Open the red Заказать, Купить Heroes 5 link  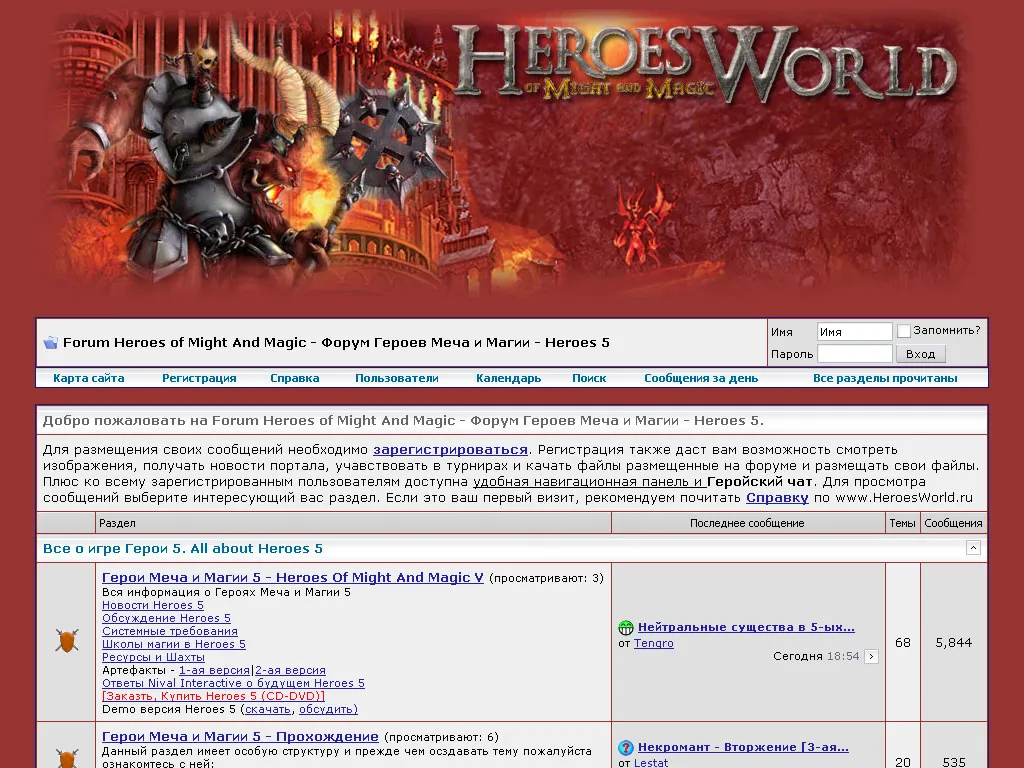coord(213,697)
